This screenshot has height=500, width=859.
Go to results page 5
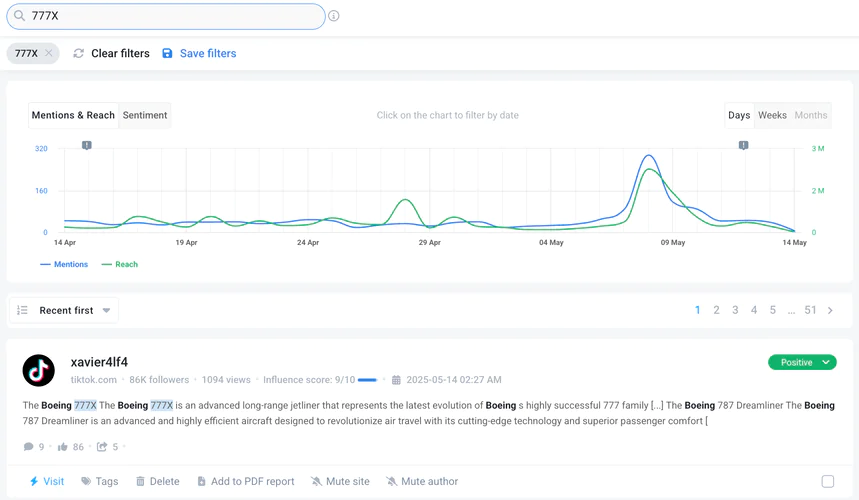pyautogui.click(x=772, y=310)
